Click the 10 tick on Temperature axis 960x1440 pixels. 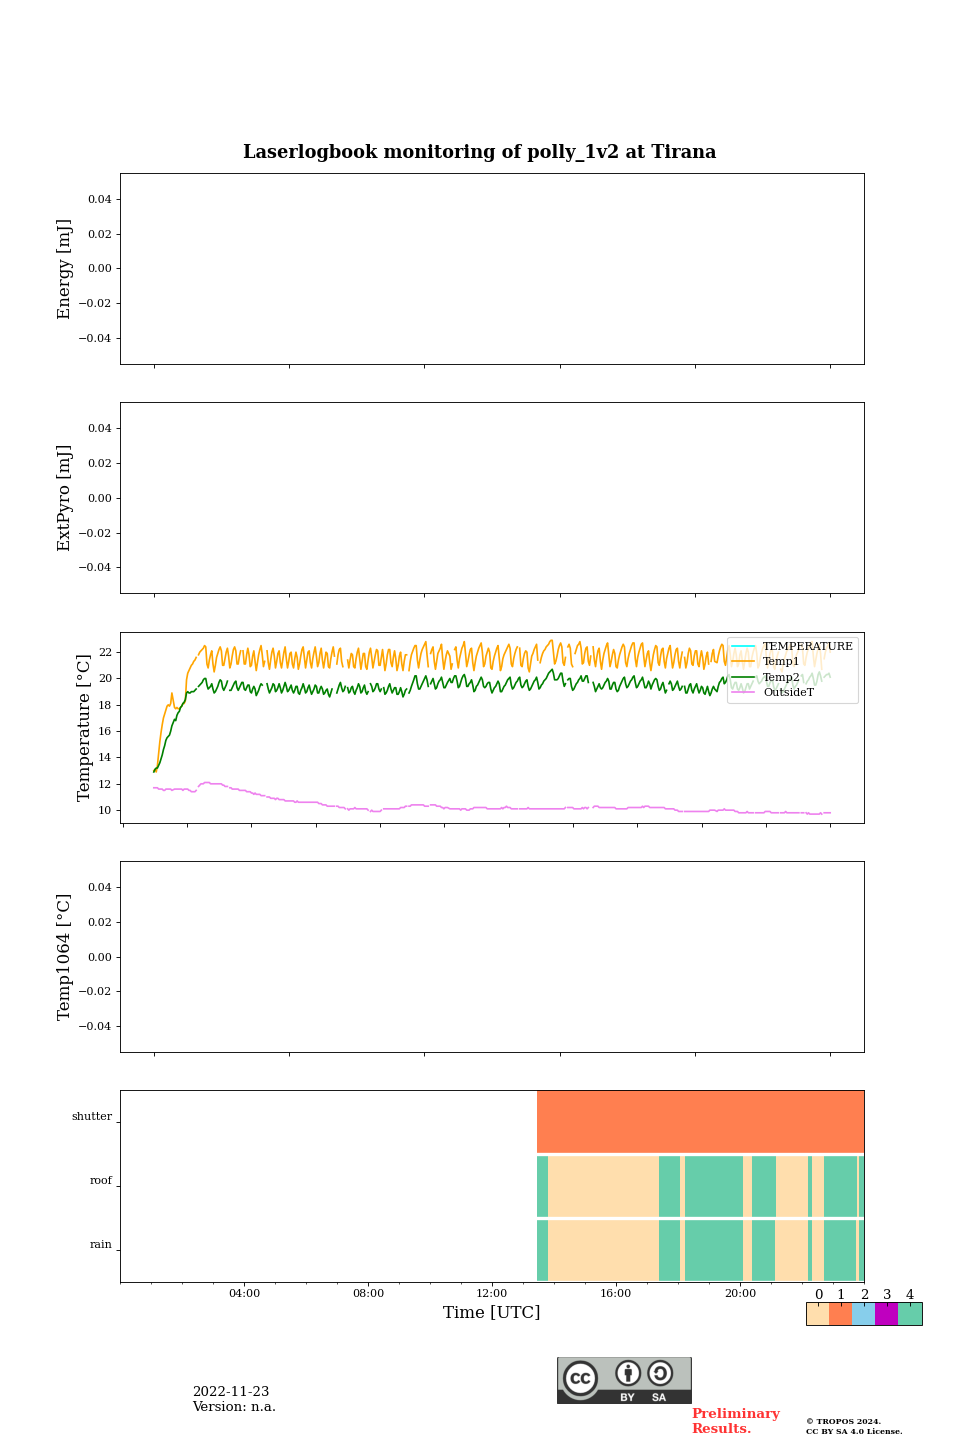pos(105,810)
